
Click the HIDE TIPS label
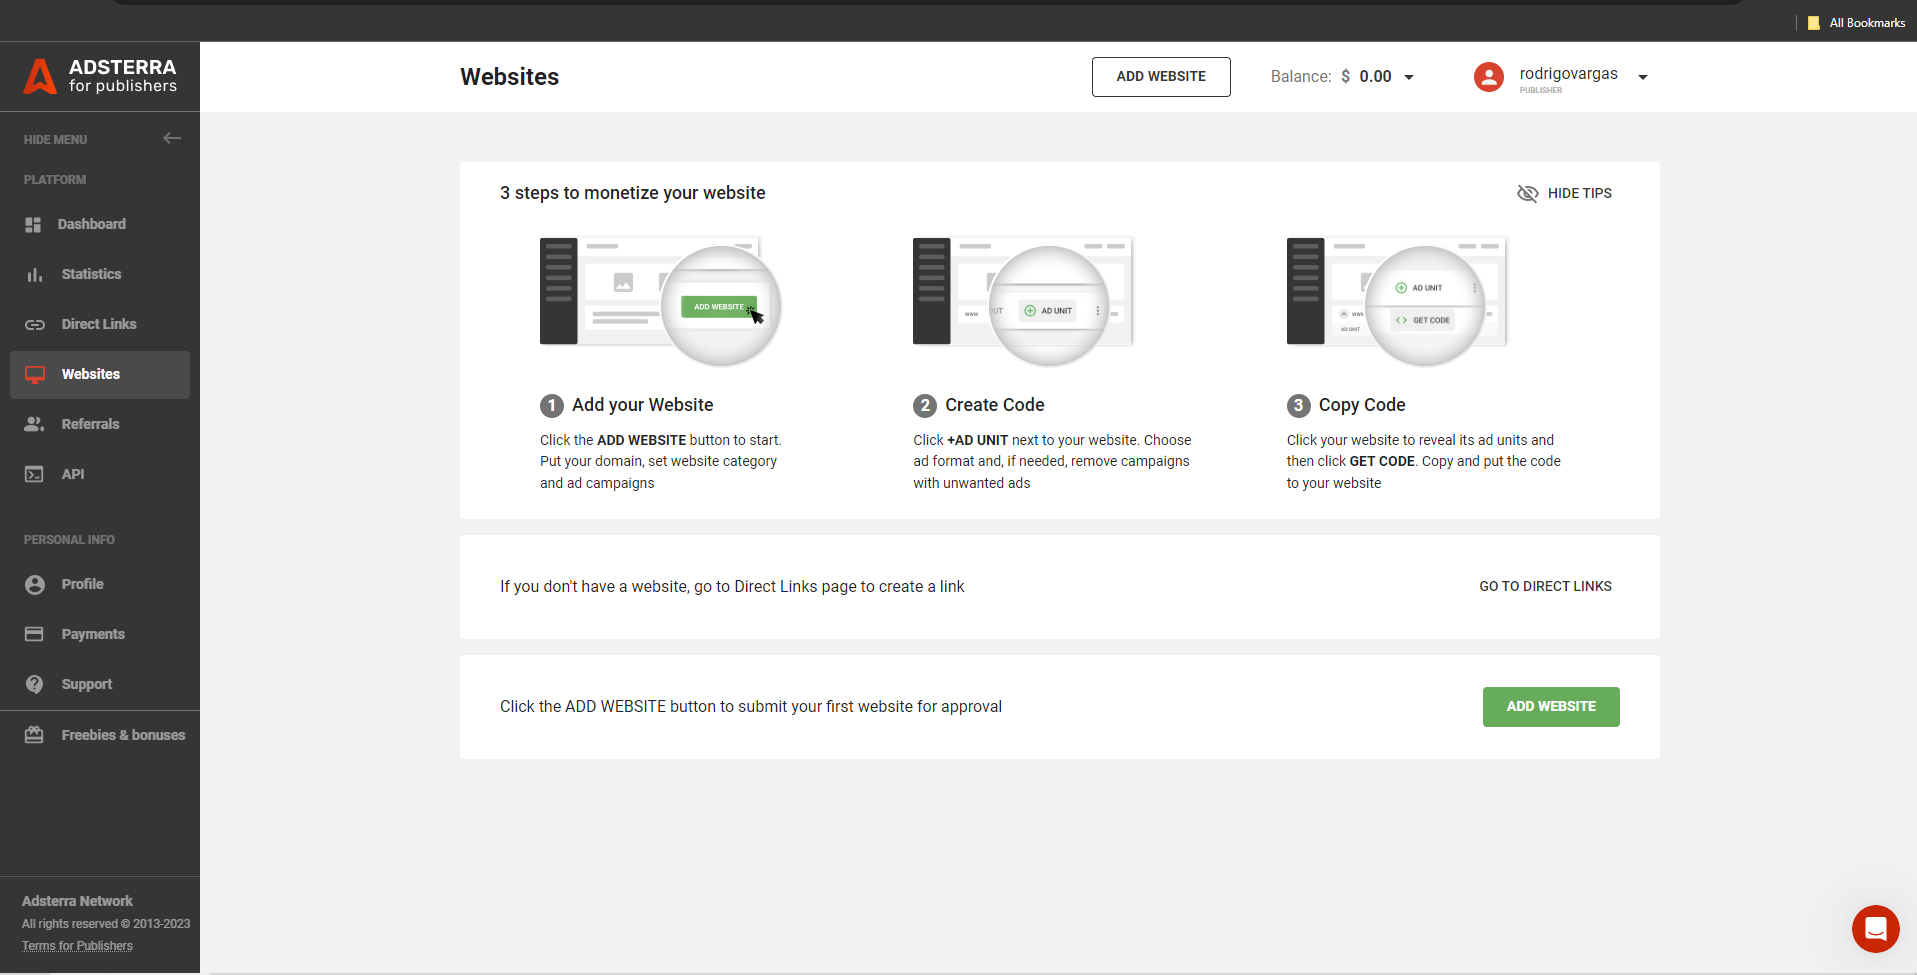point(1579,194)
